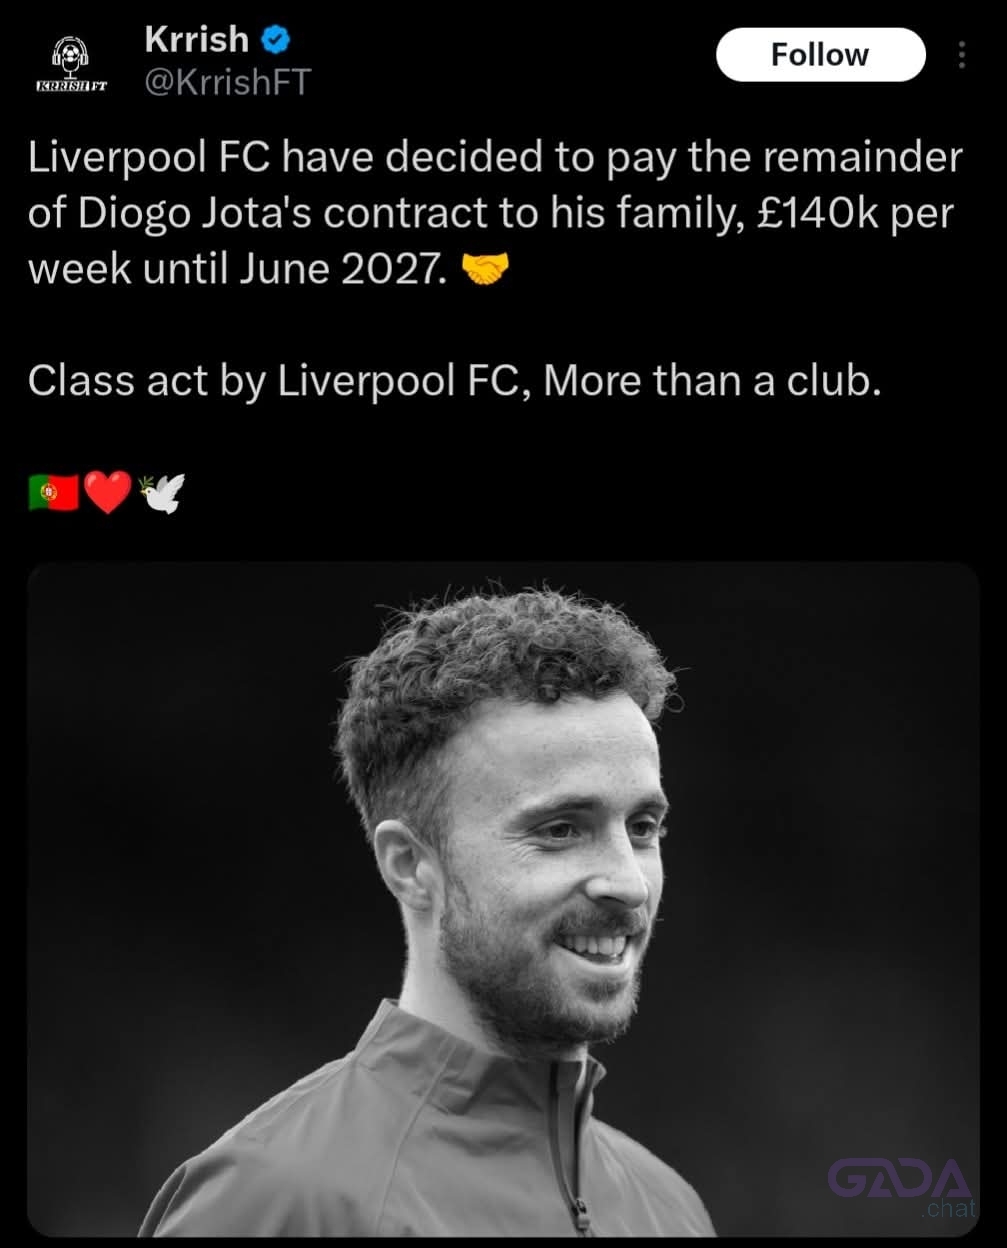Open the @KrrishFT handle link
The image size is (1007, 1248).
coord(228,82)
